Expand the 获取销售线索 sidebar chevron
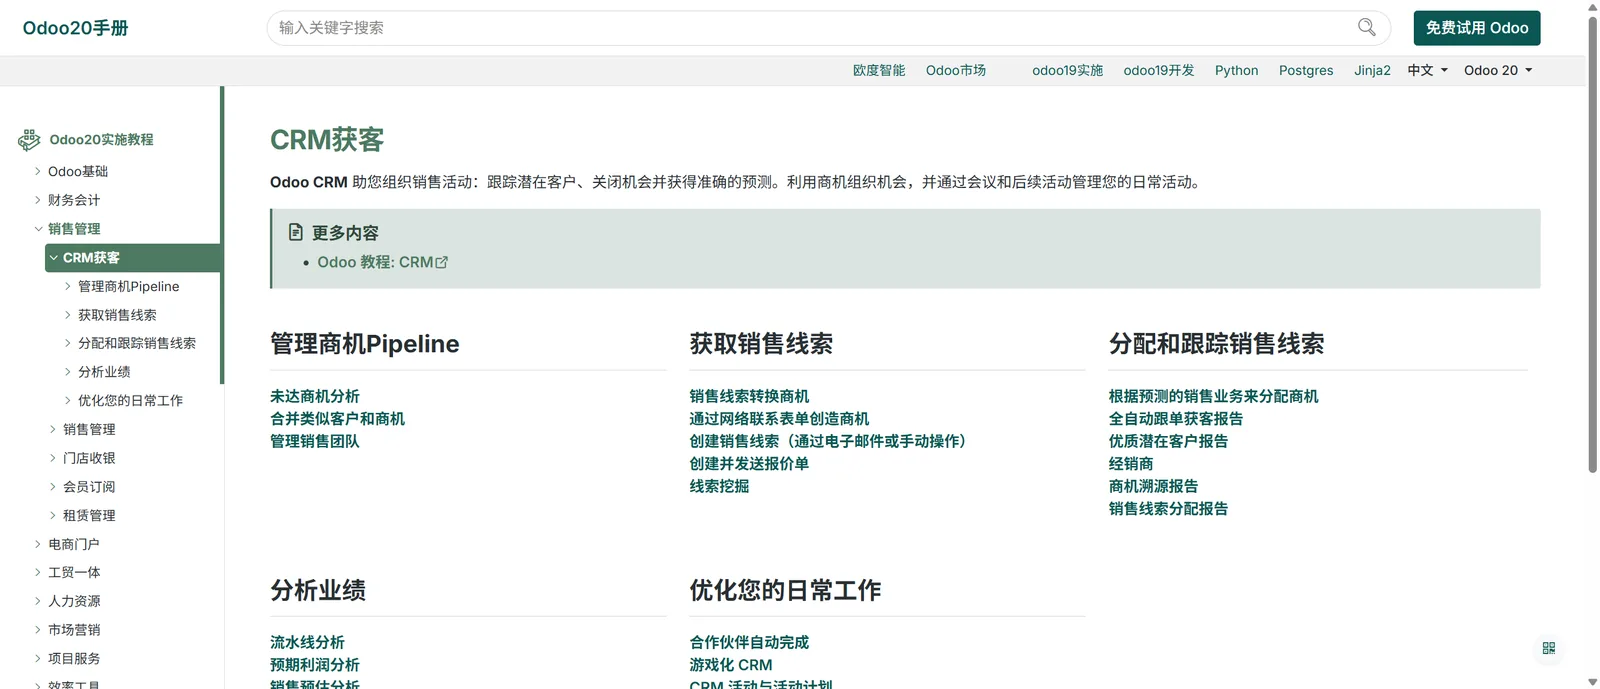The height and width of the screenshot is (689, 1600). tap(68, 315)
